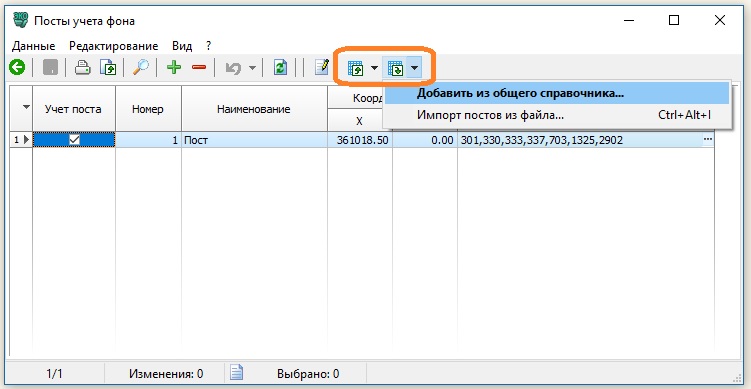Click the export document icon beside printer
Screen dimensions: 751x389
click(x=108, y=68)
